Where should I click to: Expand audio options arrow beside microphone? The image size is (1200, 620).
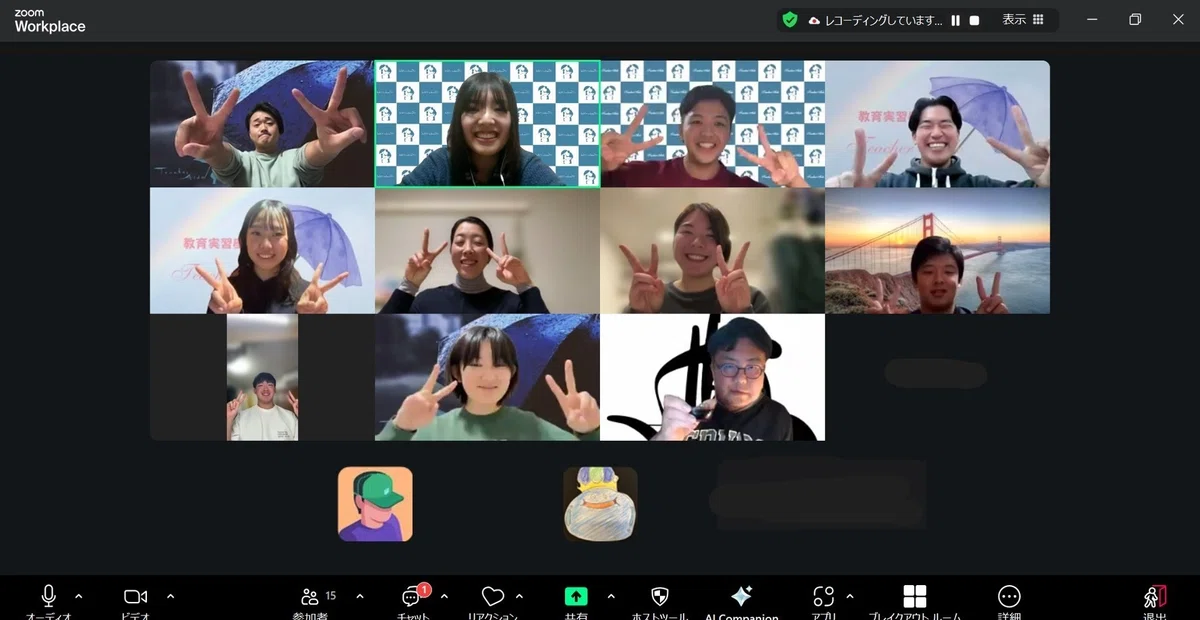79,596
